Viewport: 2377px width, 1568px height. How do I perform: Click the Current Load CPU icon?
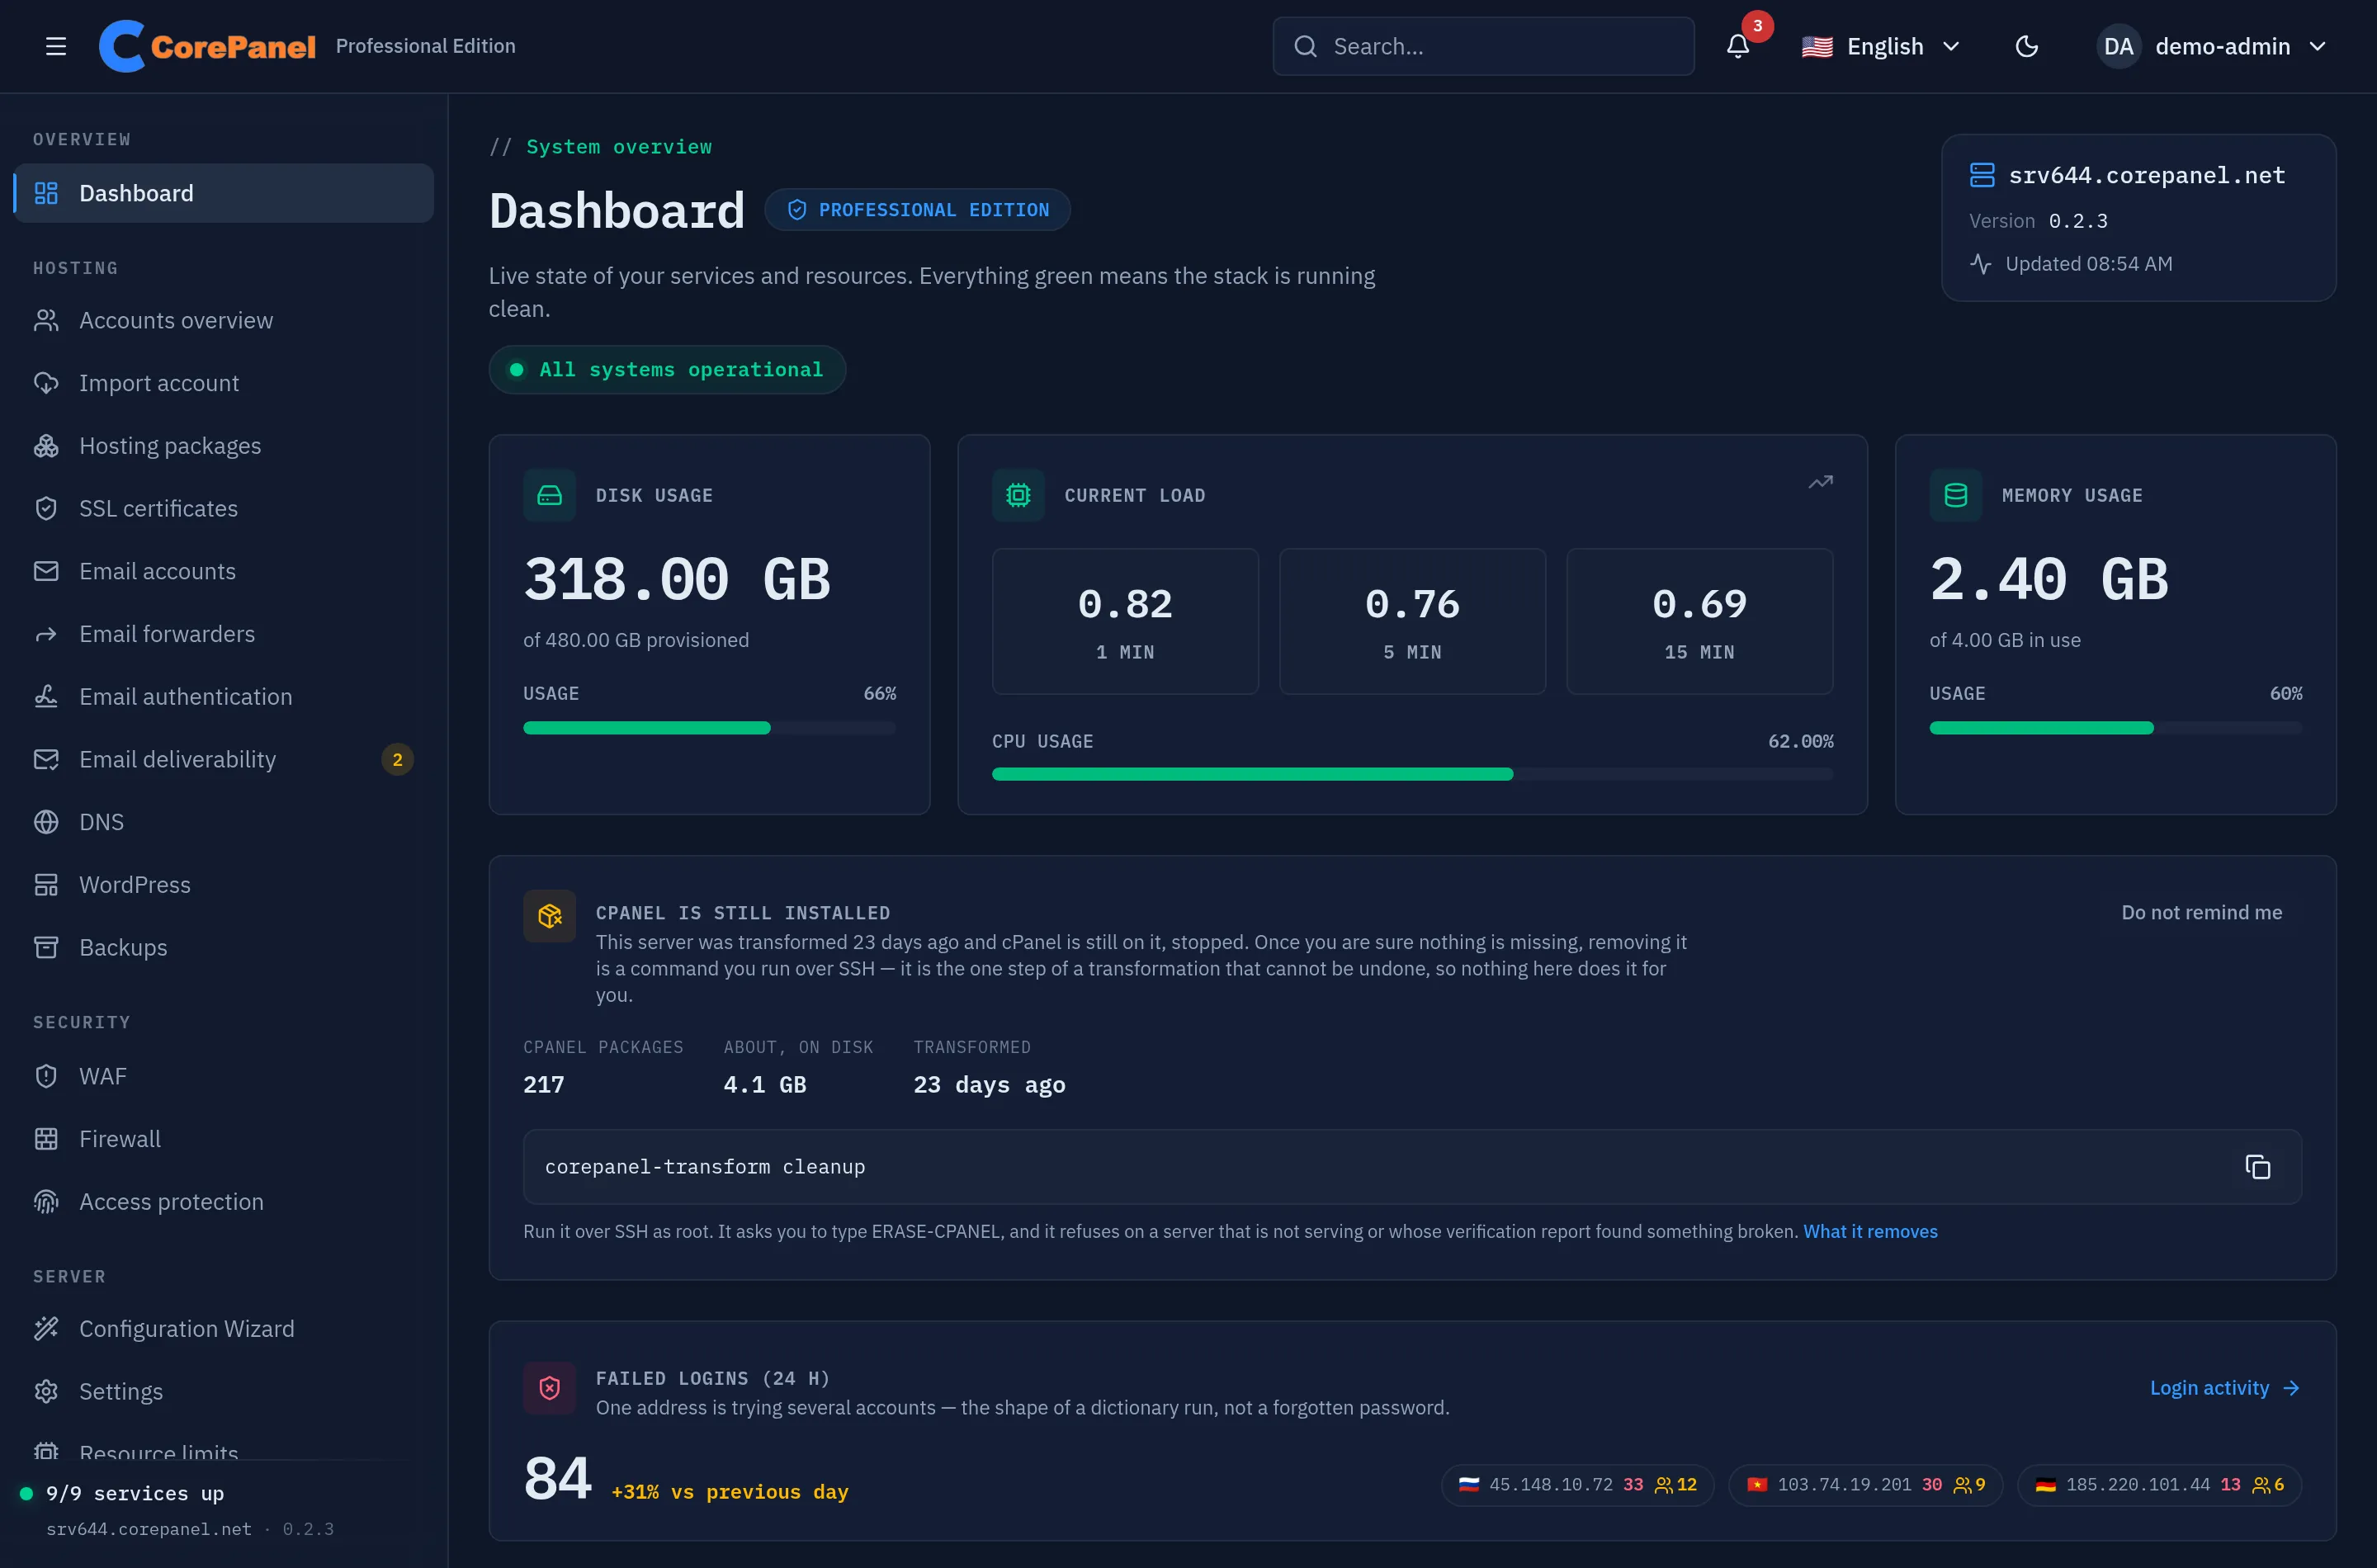(x=1018, y=495)
